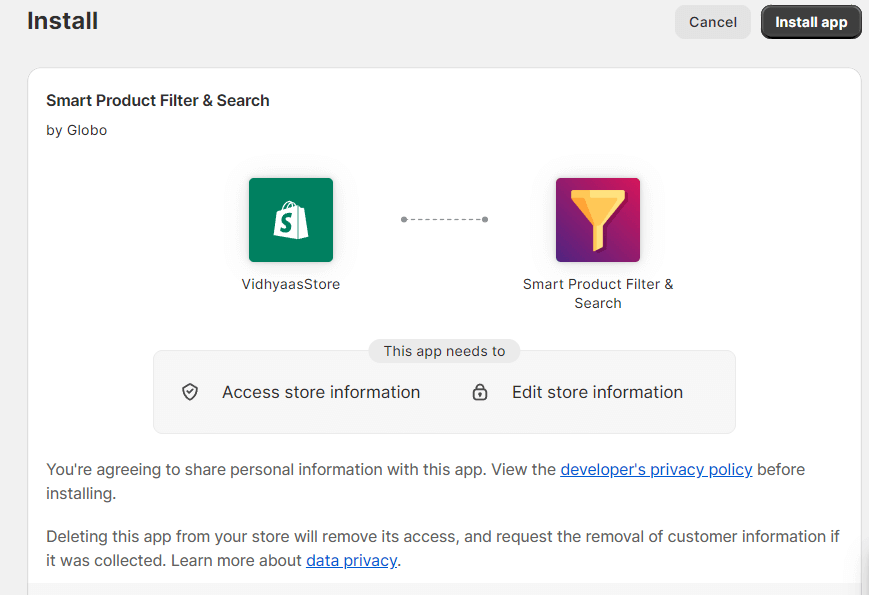Click the paragraph about sharing personal information
The height and width of the screenshot is (595, 869).
[300, 470]
